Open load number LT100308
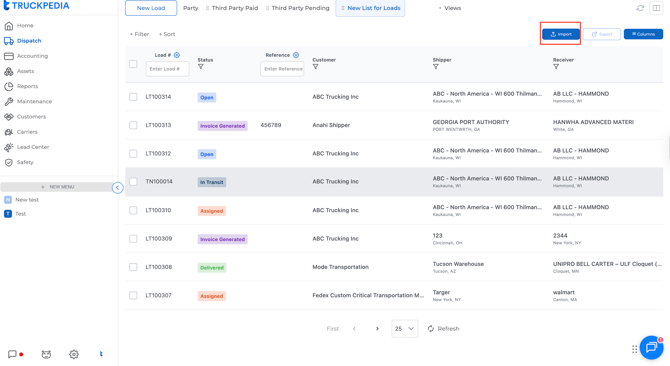 (x=159, y=267)
